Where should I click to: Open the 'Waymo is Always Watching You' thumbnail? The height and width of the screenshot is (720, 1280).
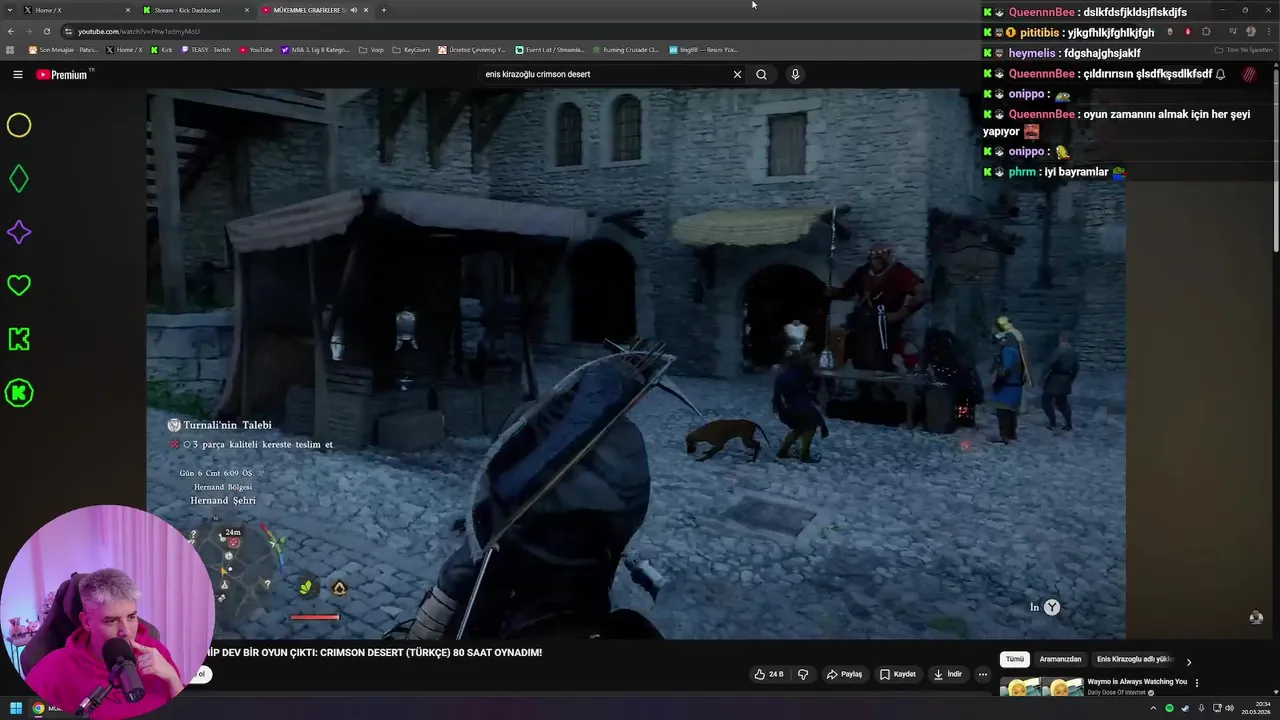tap(1041, 687)
